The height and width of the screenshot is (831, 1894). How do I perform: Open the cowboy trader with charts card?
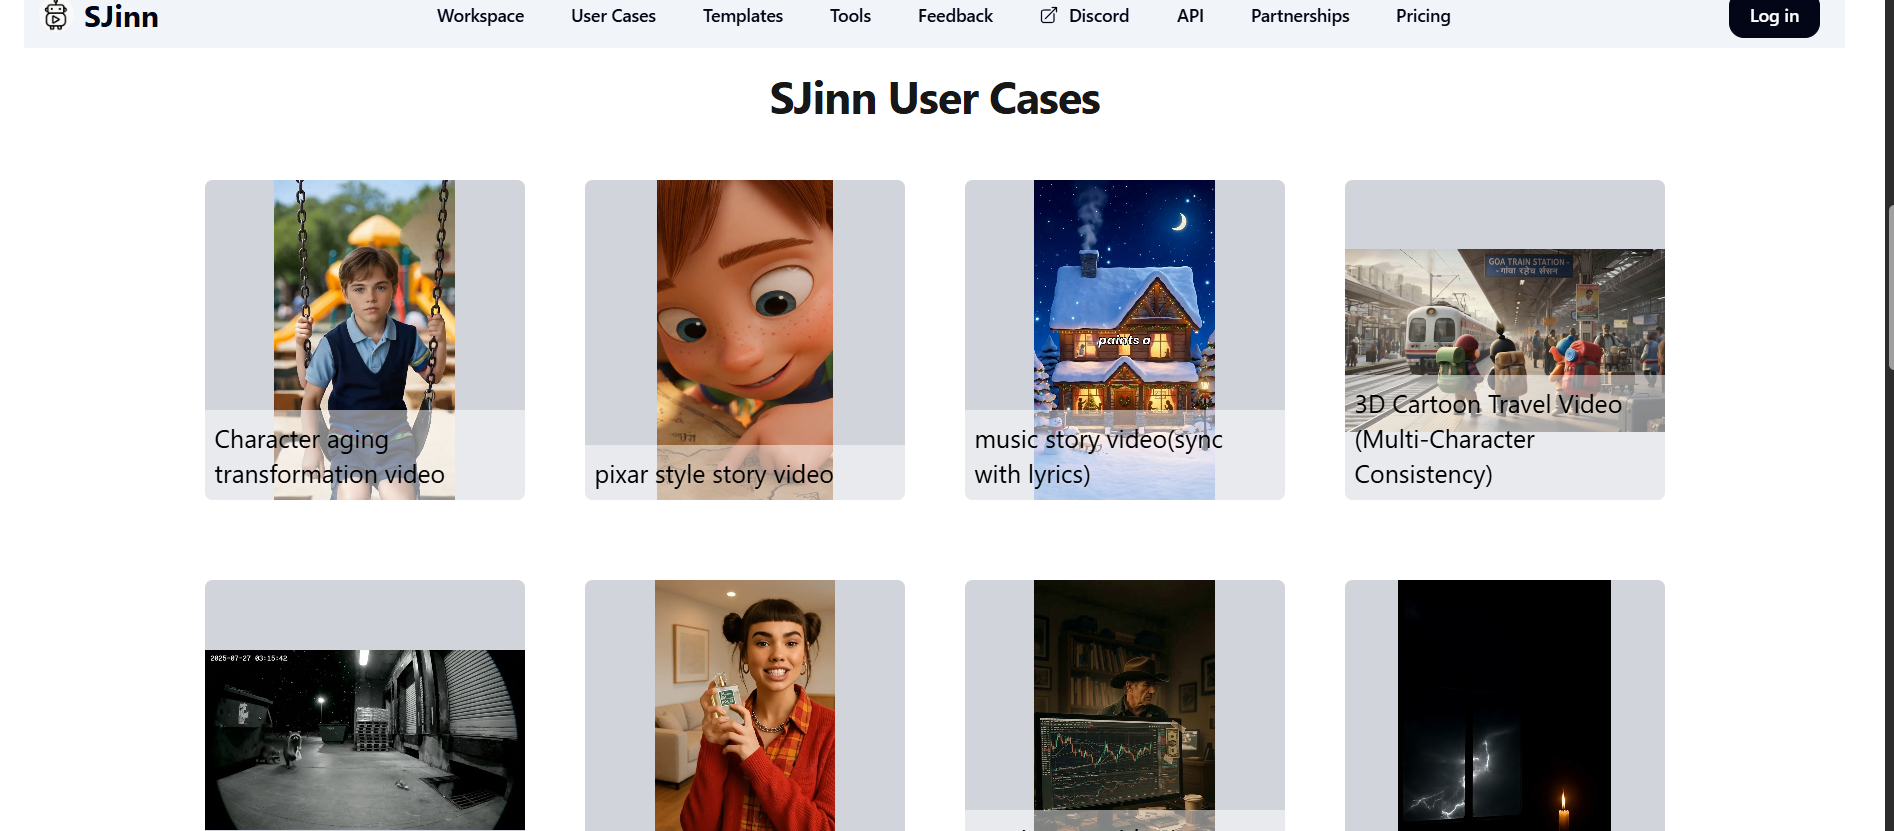(1125, 706)
